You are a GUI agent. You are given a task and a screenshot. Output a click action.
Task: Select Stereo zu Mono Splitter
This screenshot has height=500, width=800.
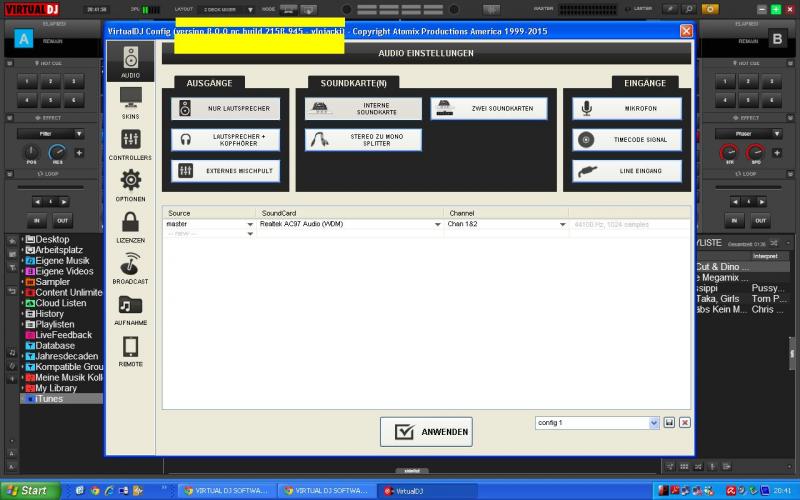[x=363, y=140]
